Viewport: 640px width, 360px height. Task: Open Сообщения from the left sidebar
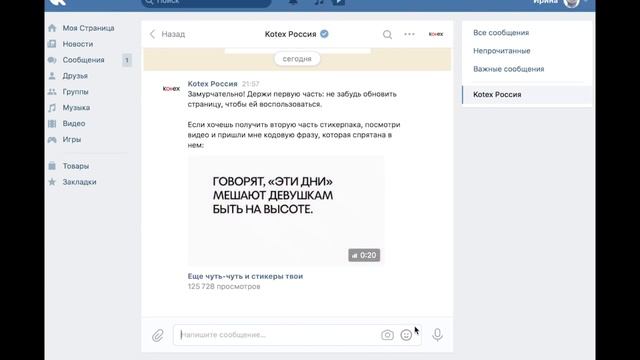tap(83, 60)
